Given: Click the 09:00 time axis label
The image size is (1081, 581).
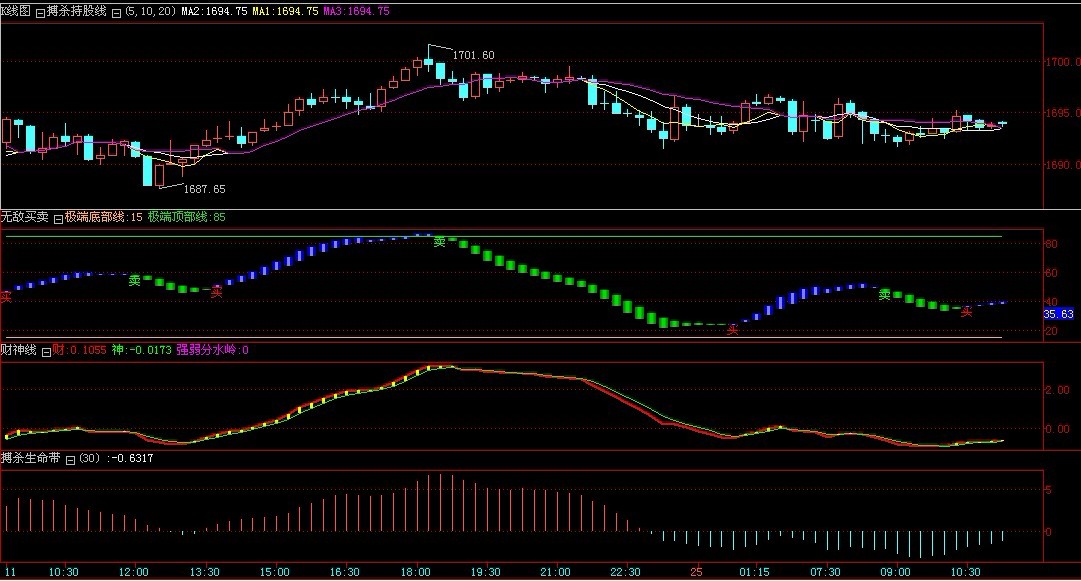Looking at the screenshot, I should 895,572.
